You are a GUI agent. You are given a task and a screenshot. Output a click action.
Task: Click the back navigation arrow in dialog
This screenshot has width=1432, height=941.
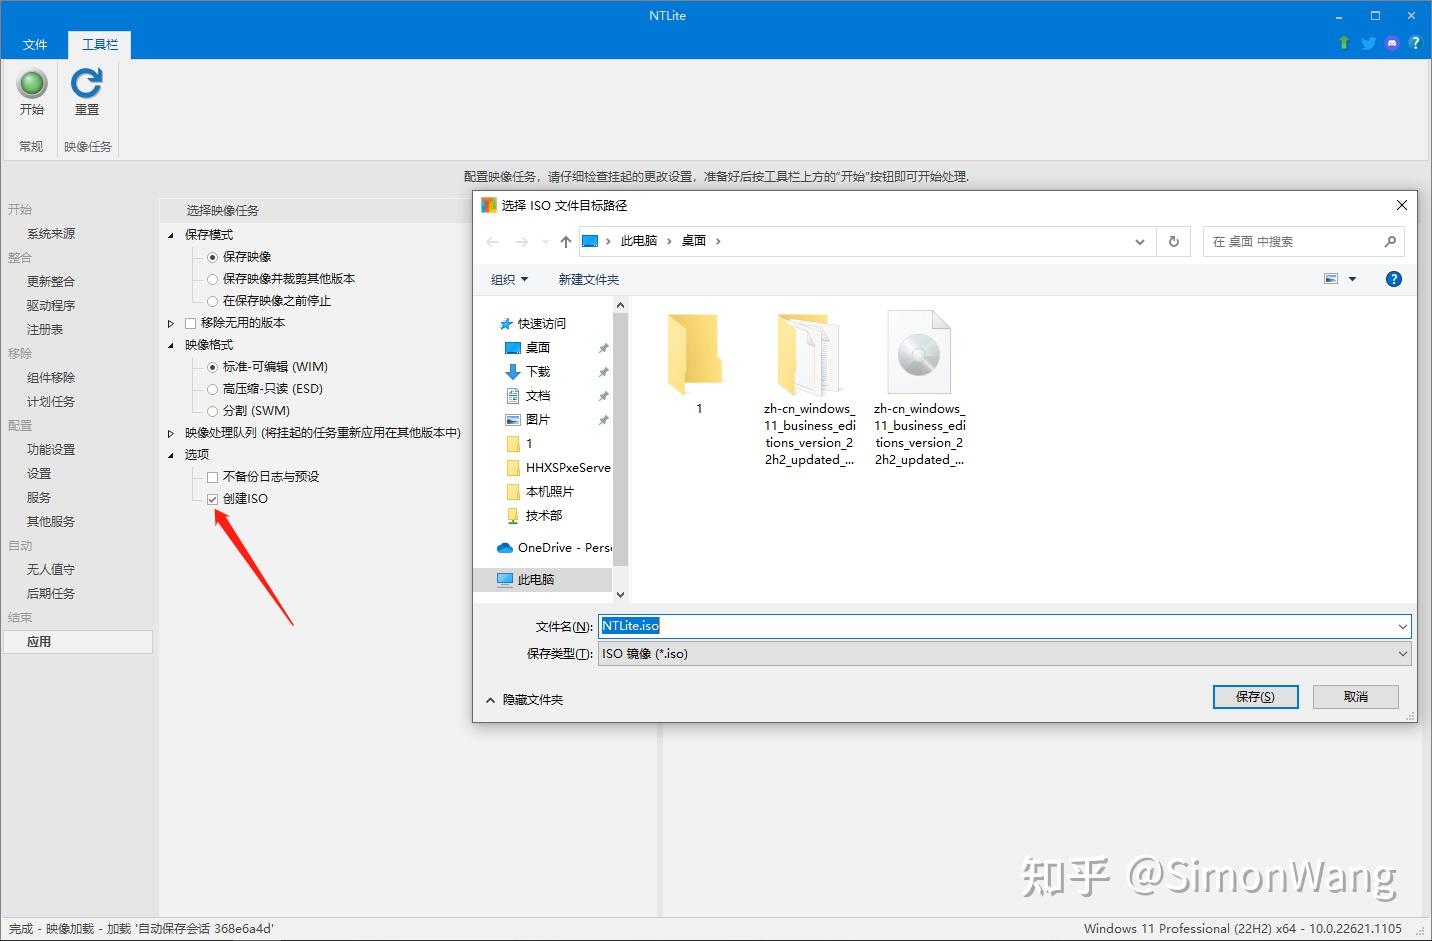pyautogui.click(x=492, y=240)
